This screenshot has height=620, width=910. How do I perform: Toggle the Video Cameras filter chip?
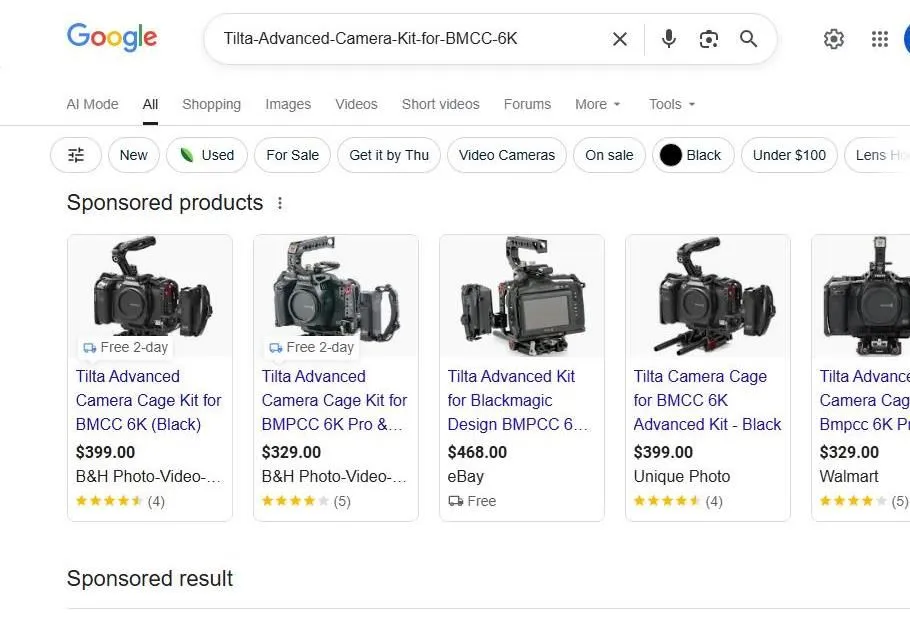[507, 155]
